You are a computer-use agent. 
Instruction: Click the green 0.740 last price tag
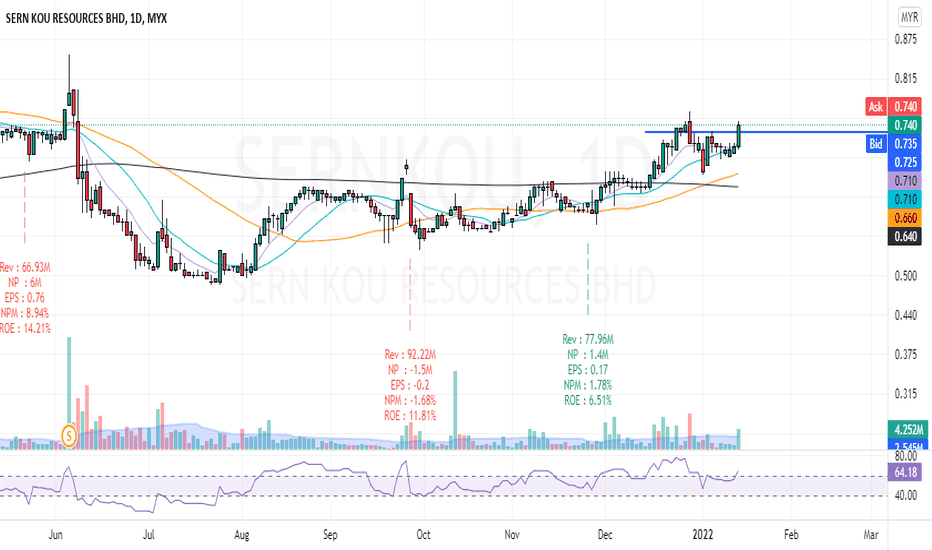coord(905,125)
